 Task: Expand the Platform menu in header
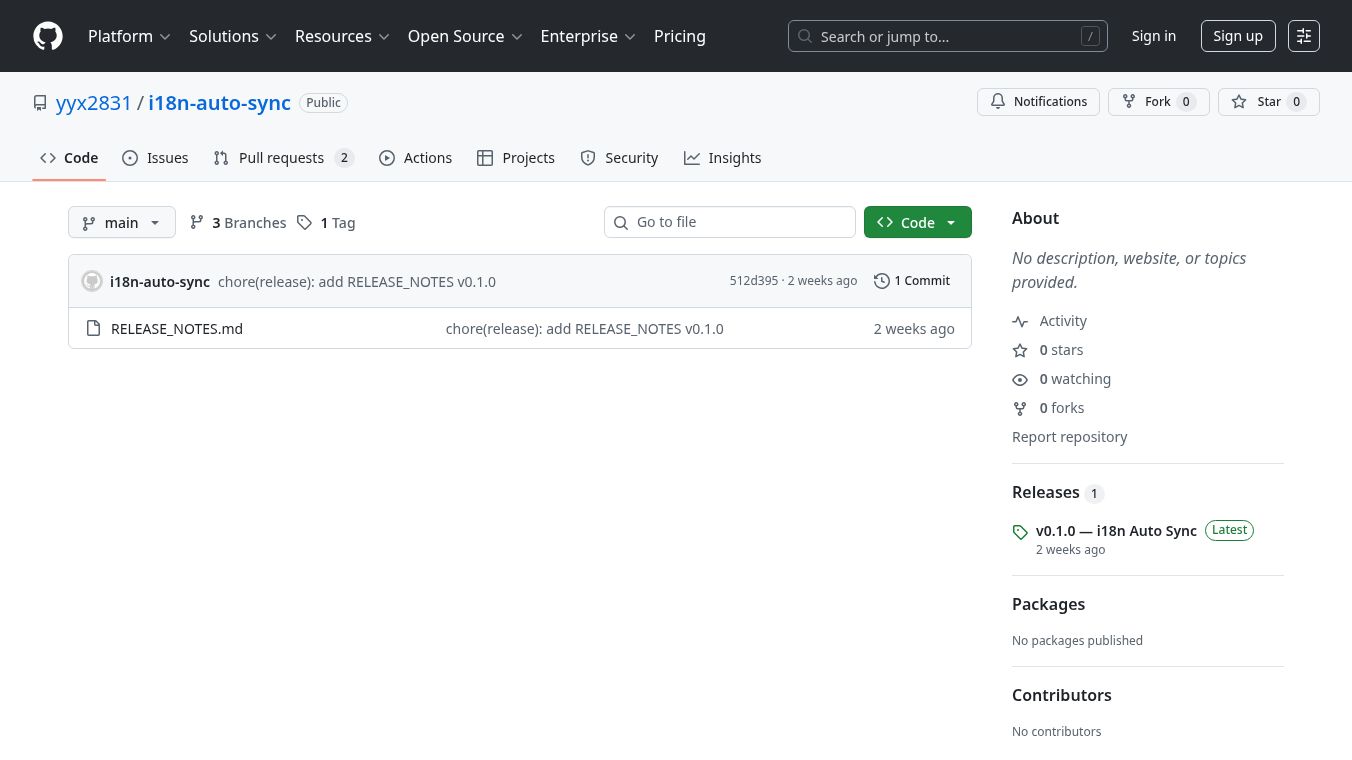129,36
